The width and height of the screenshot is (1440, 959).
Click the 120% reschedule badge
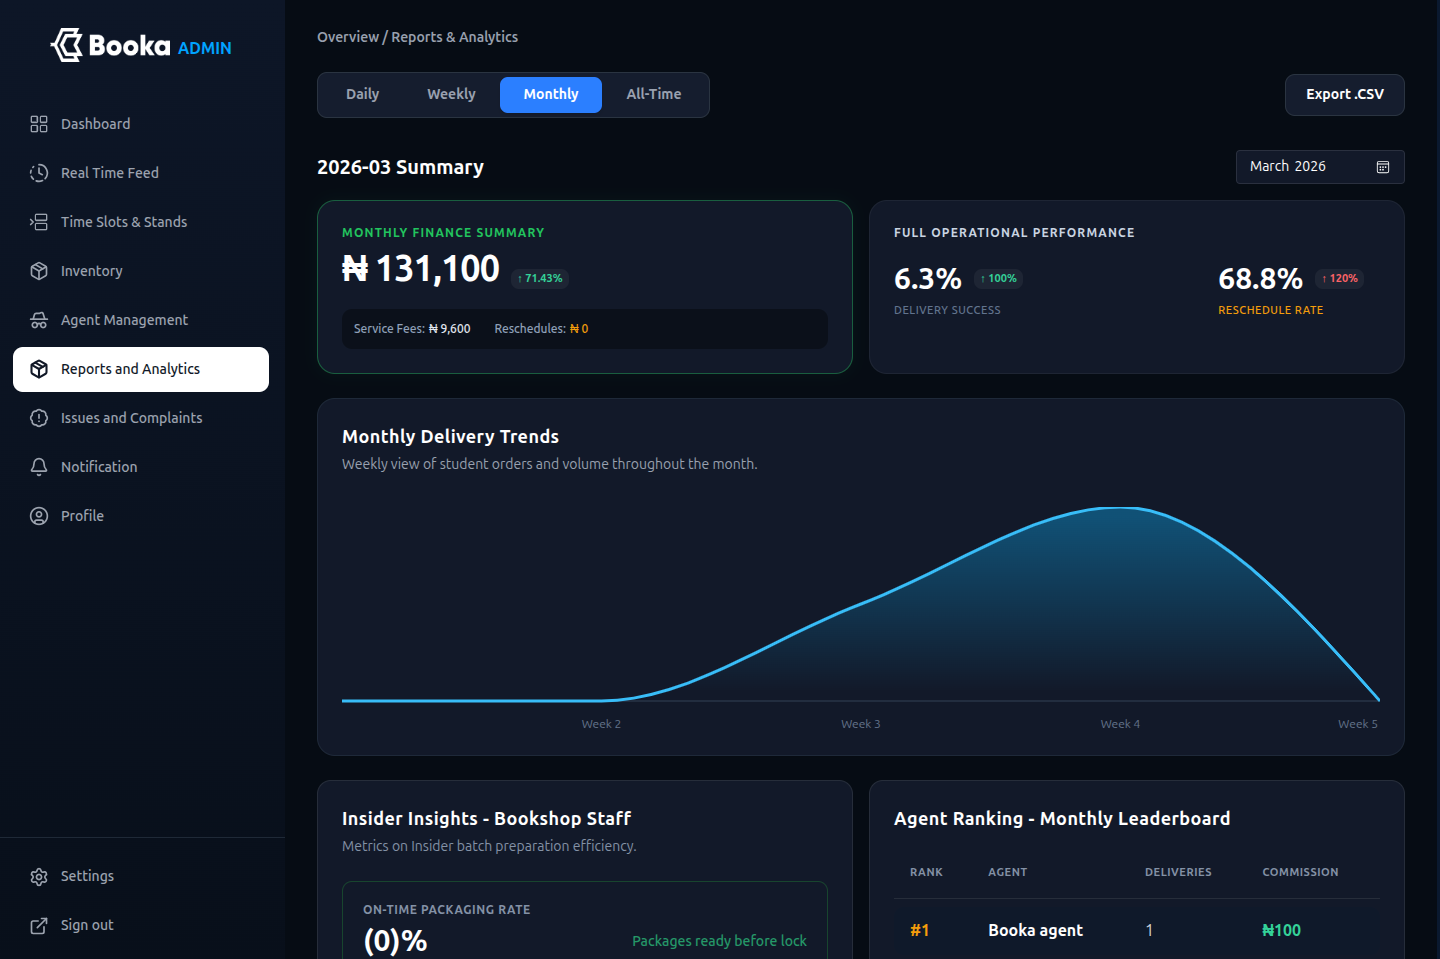1340,279
